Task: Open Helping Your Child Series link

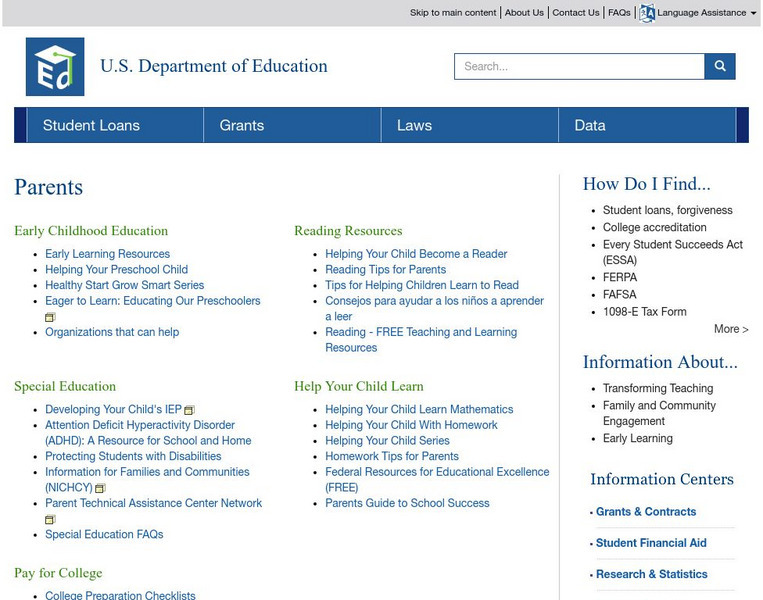Action: pos(387,441)
